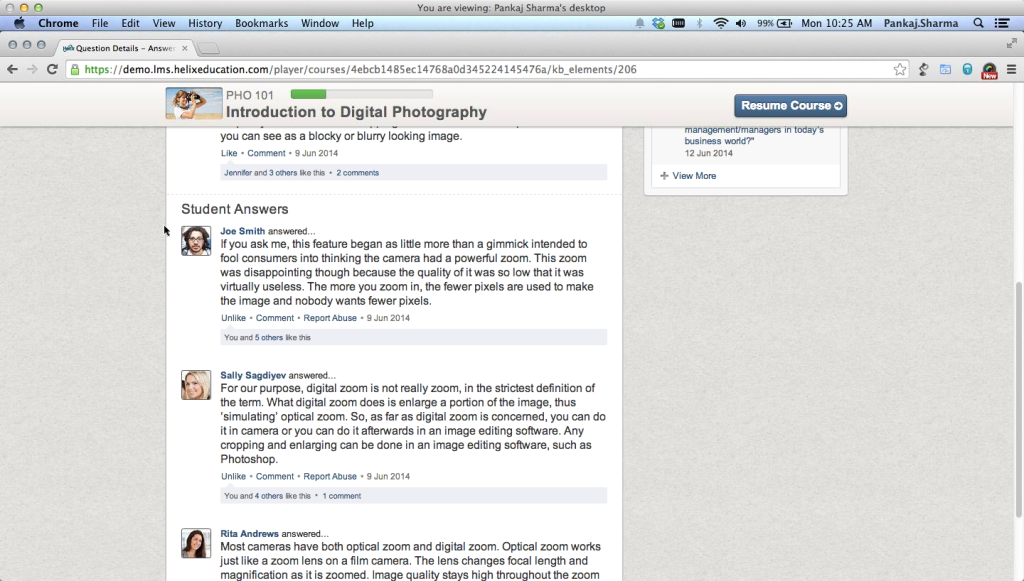The image size is (1024, 581).
Task: Like the top answer dated 9 Jun 2014
Action: click(229, 153)
